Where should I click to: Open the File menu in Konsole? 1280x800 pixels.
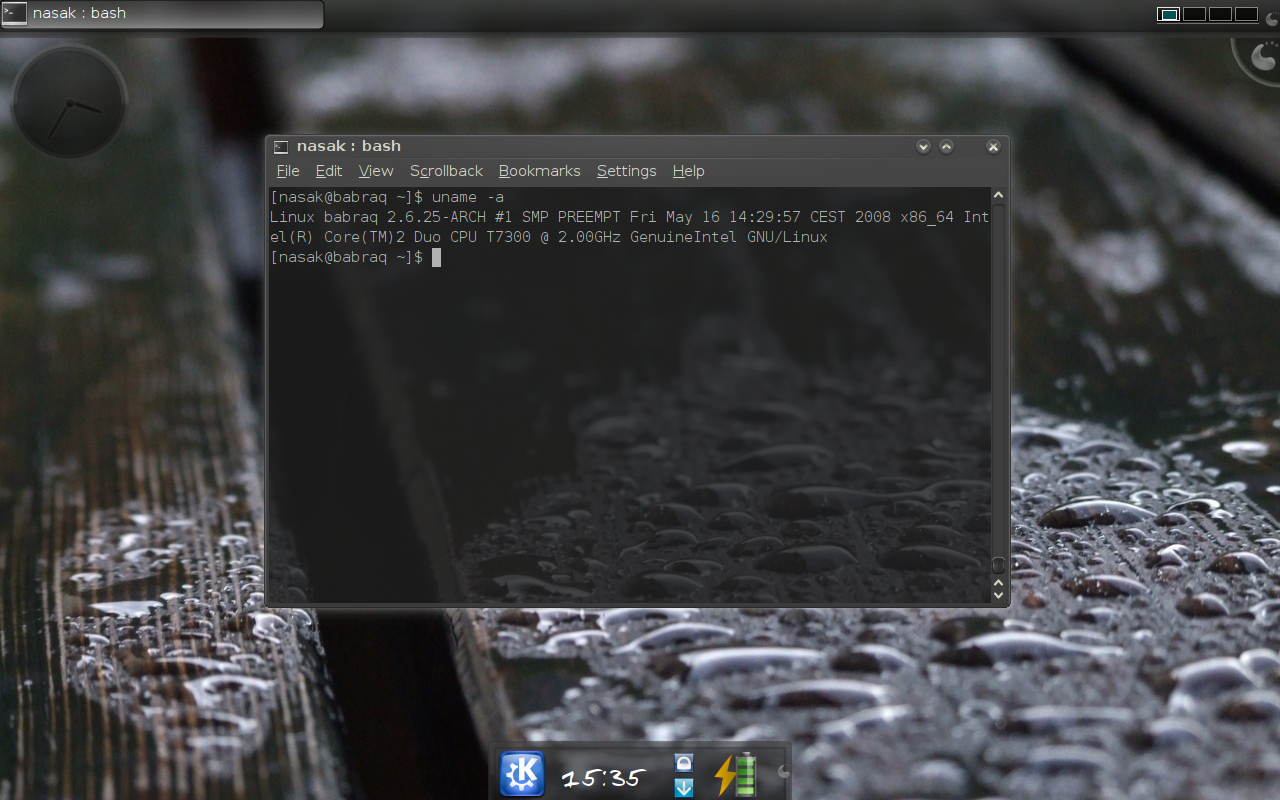[x=288, y=171]
